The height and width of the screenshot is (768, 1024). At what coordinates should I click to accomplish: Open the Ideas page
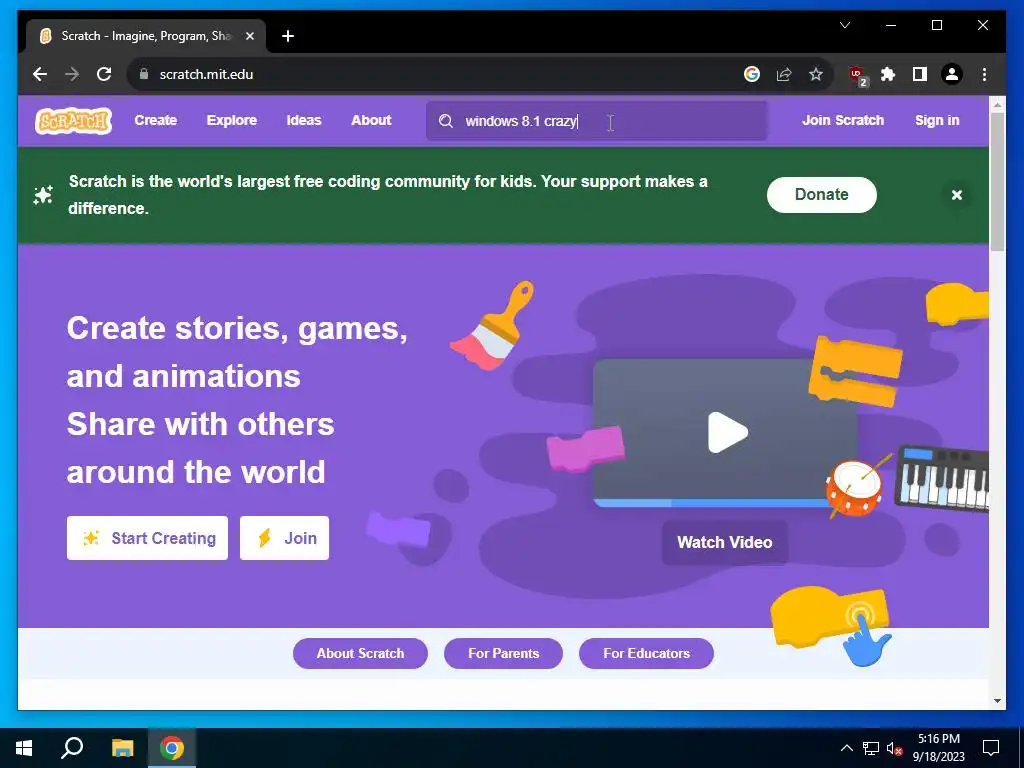(x=304, y=120)
